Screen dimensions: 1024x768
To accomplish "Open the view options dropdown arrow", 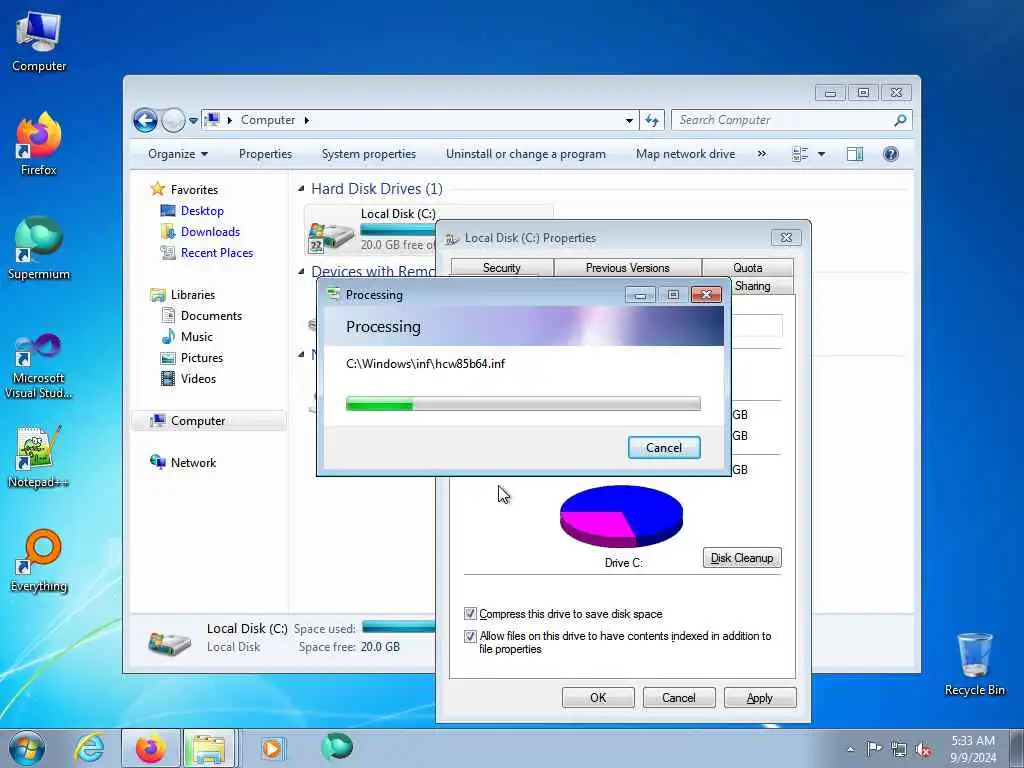I will click(822, 154).
